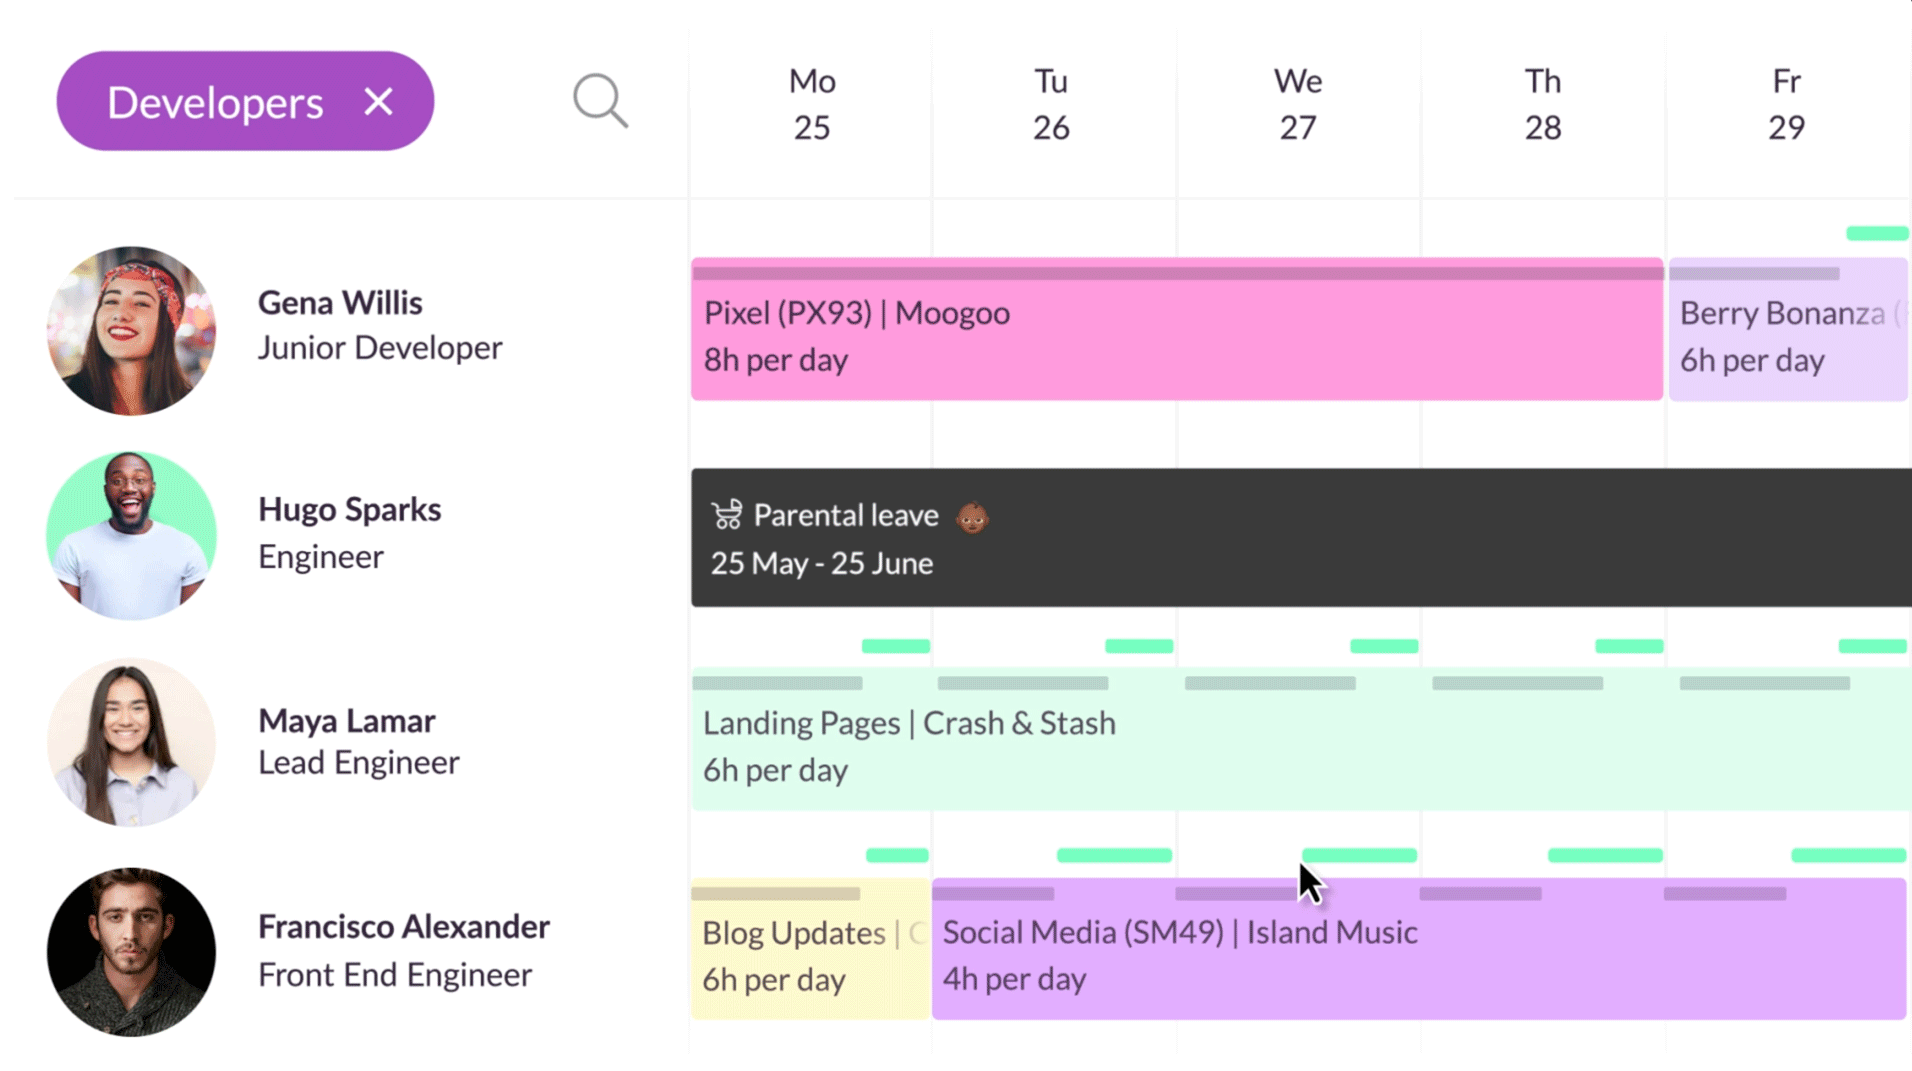The height and width of the screenshot is (1071, 1912).
Task: Click the Developers filter pill
Action: [245, 101]
